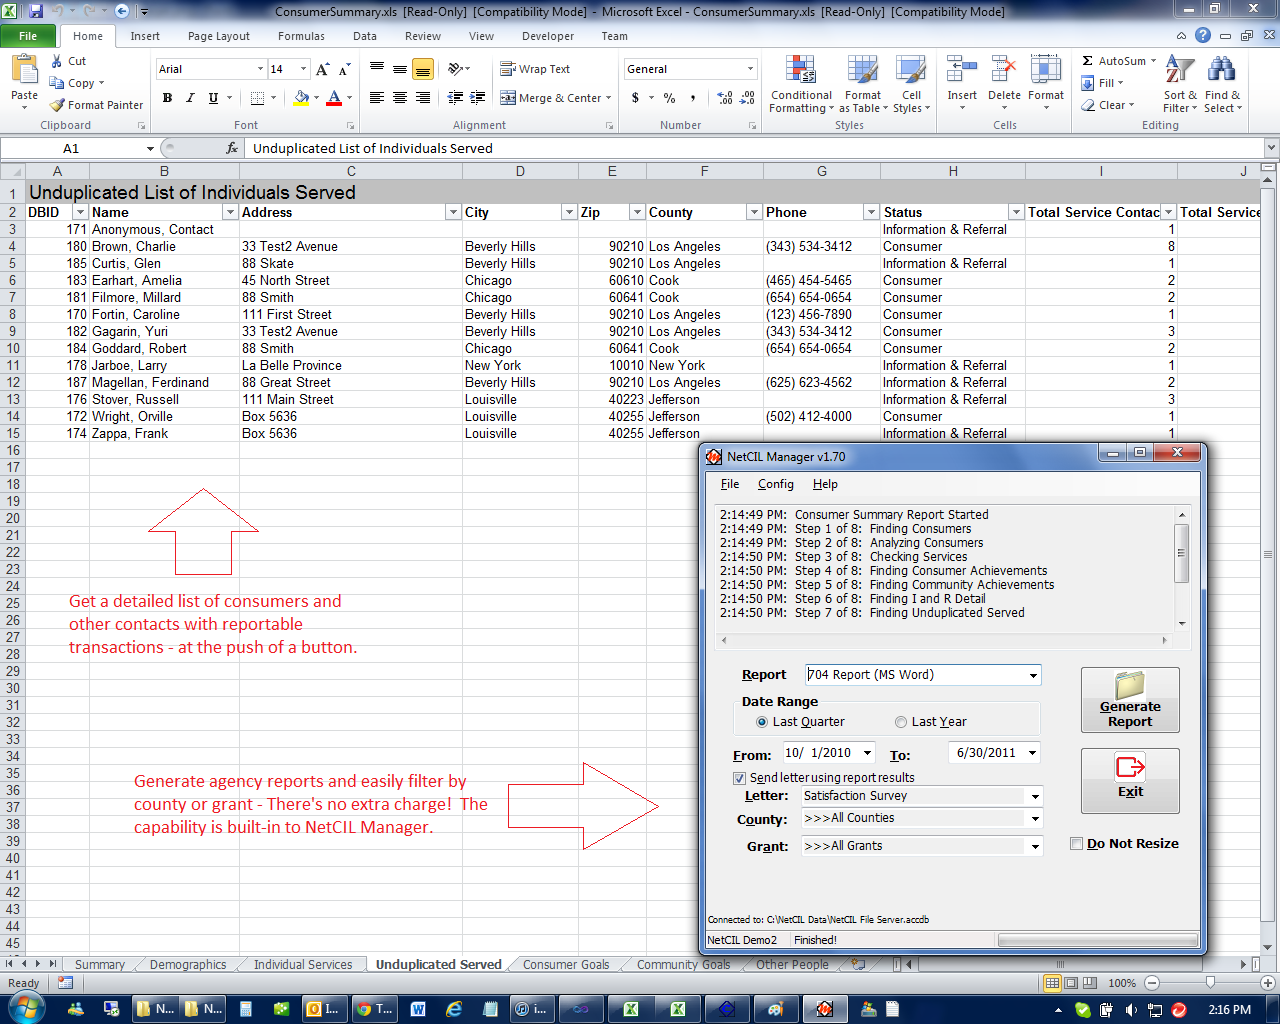Screen dimensions: 1280x1024
Task: Uncheck Send letter using report results
Action: (740, 778)
